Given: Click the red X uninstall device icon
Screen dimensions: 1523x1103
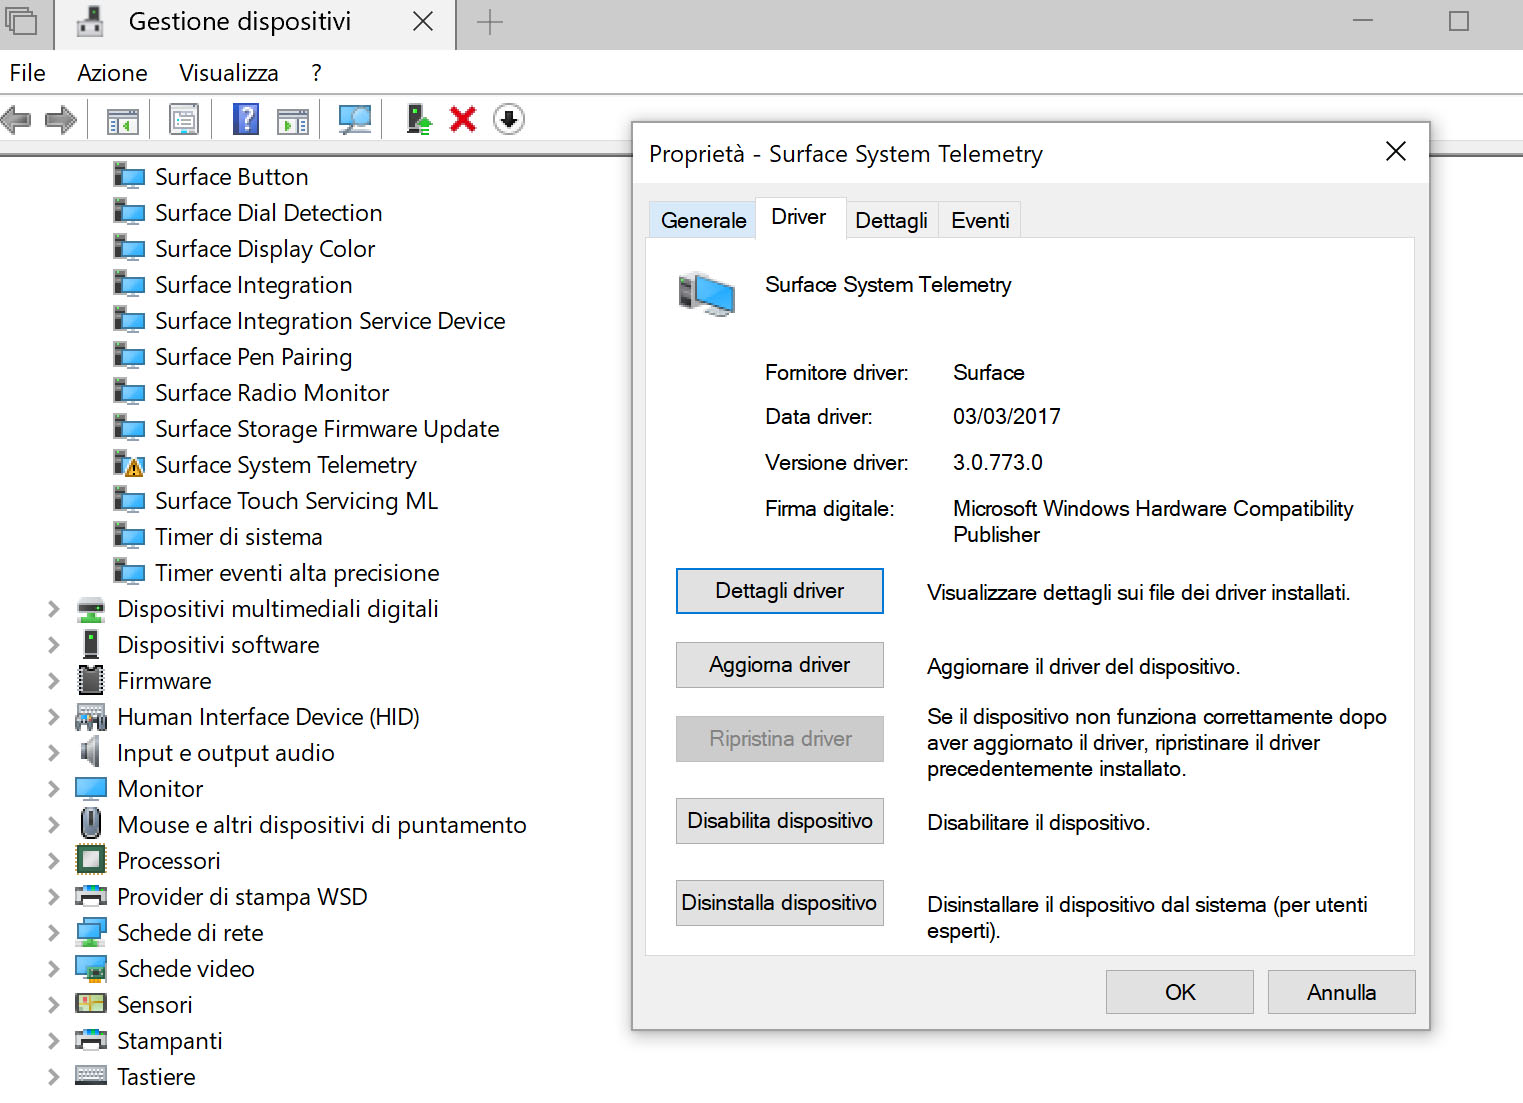Looking at the screenshot, I should tap(463, 119).
